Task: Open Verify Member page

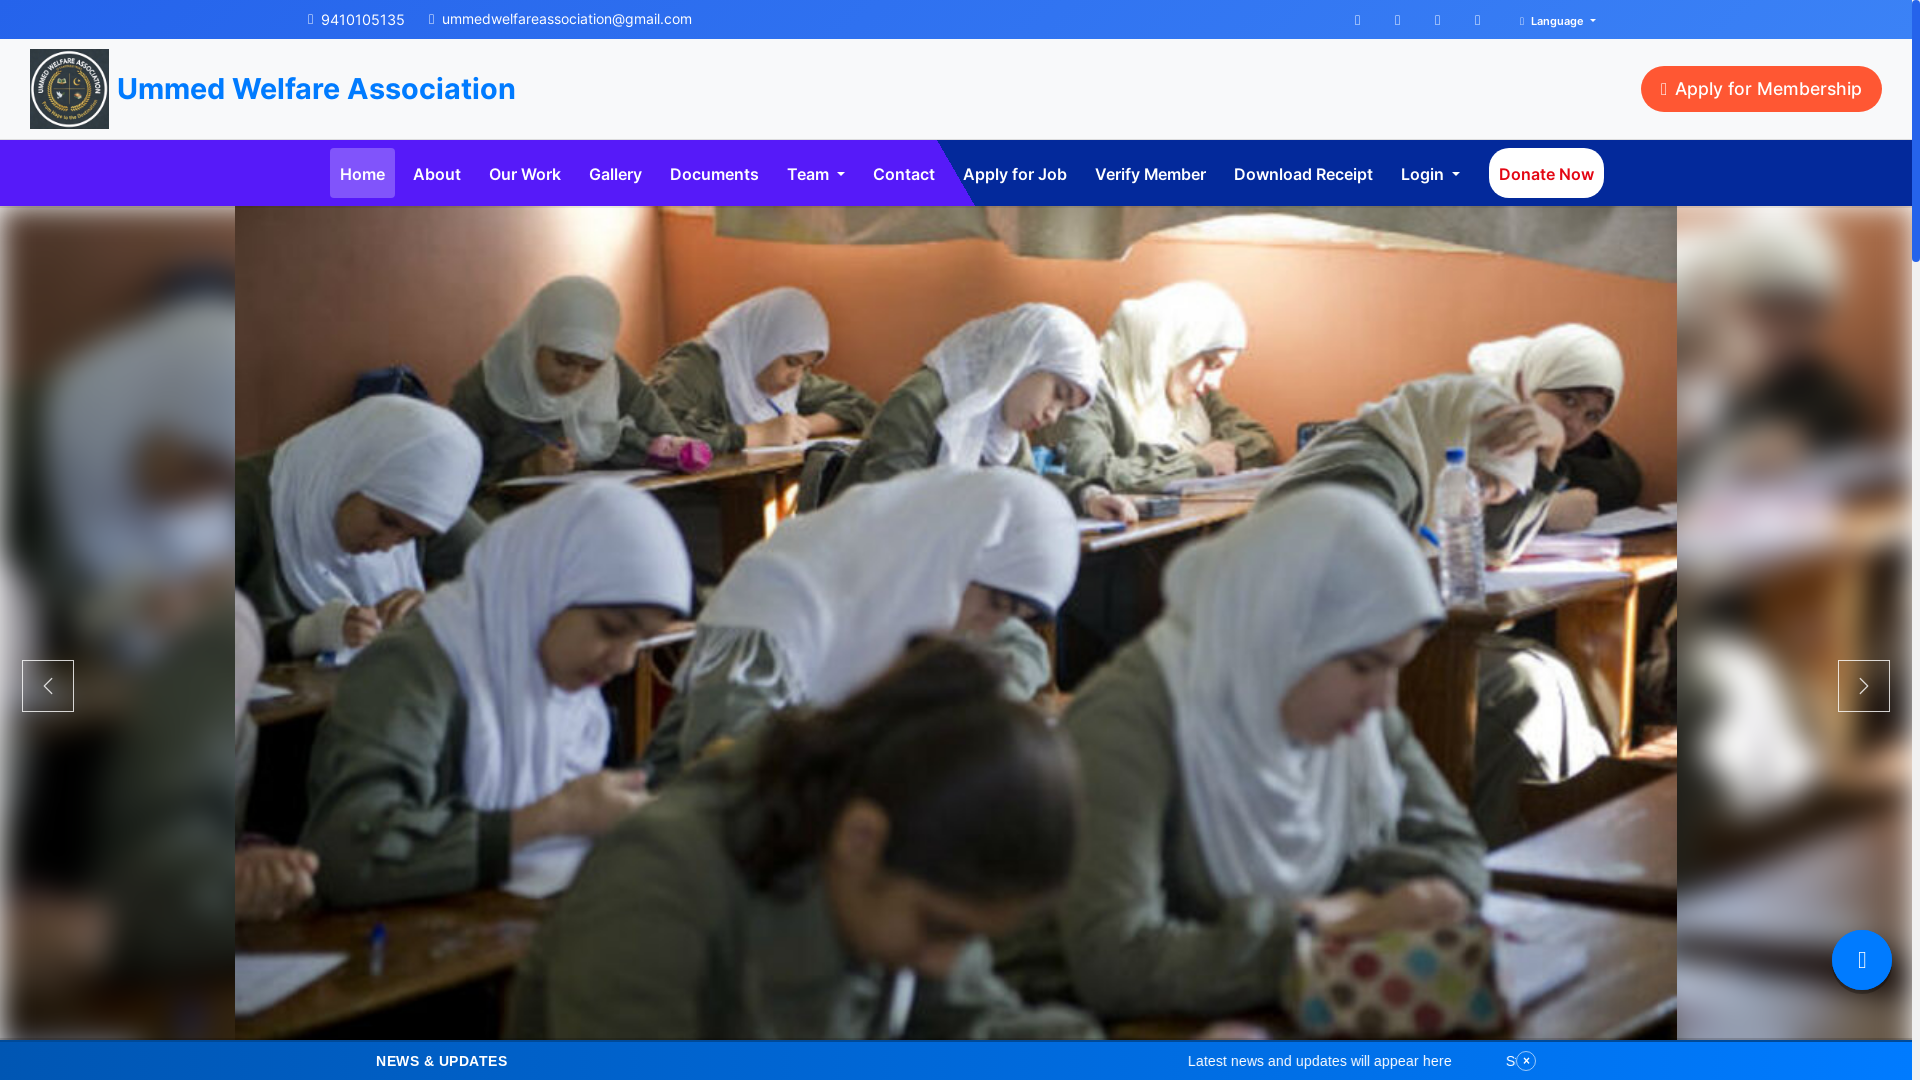Action: coord(1150,174)
